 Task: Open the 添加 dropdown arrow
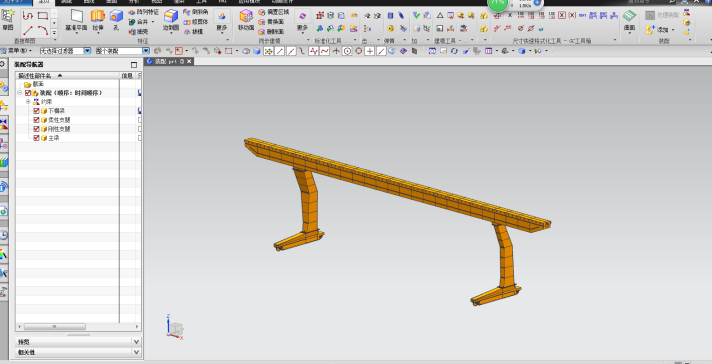[x=672, y=30]
